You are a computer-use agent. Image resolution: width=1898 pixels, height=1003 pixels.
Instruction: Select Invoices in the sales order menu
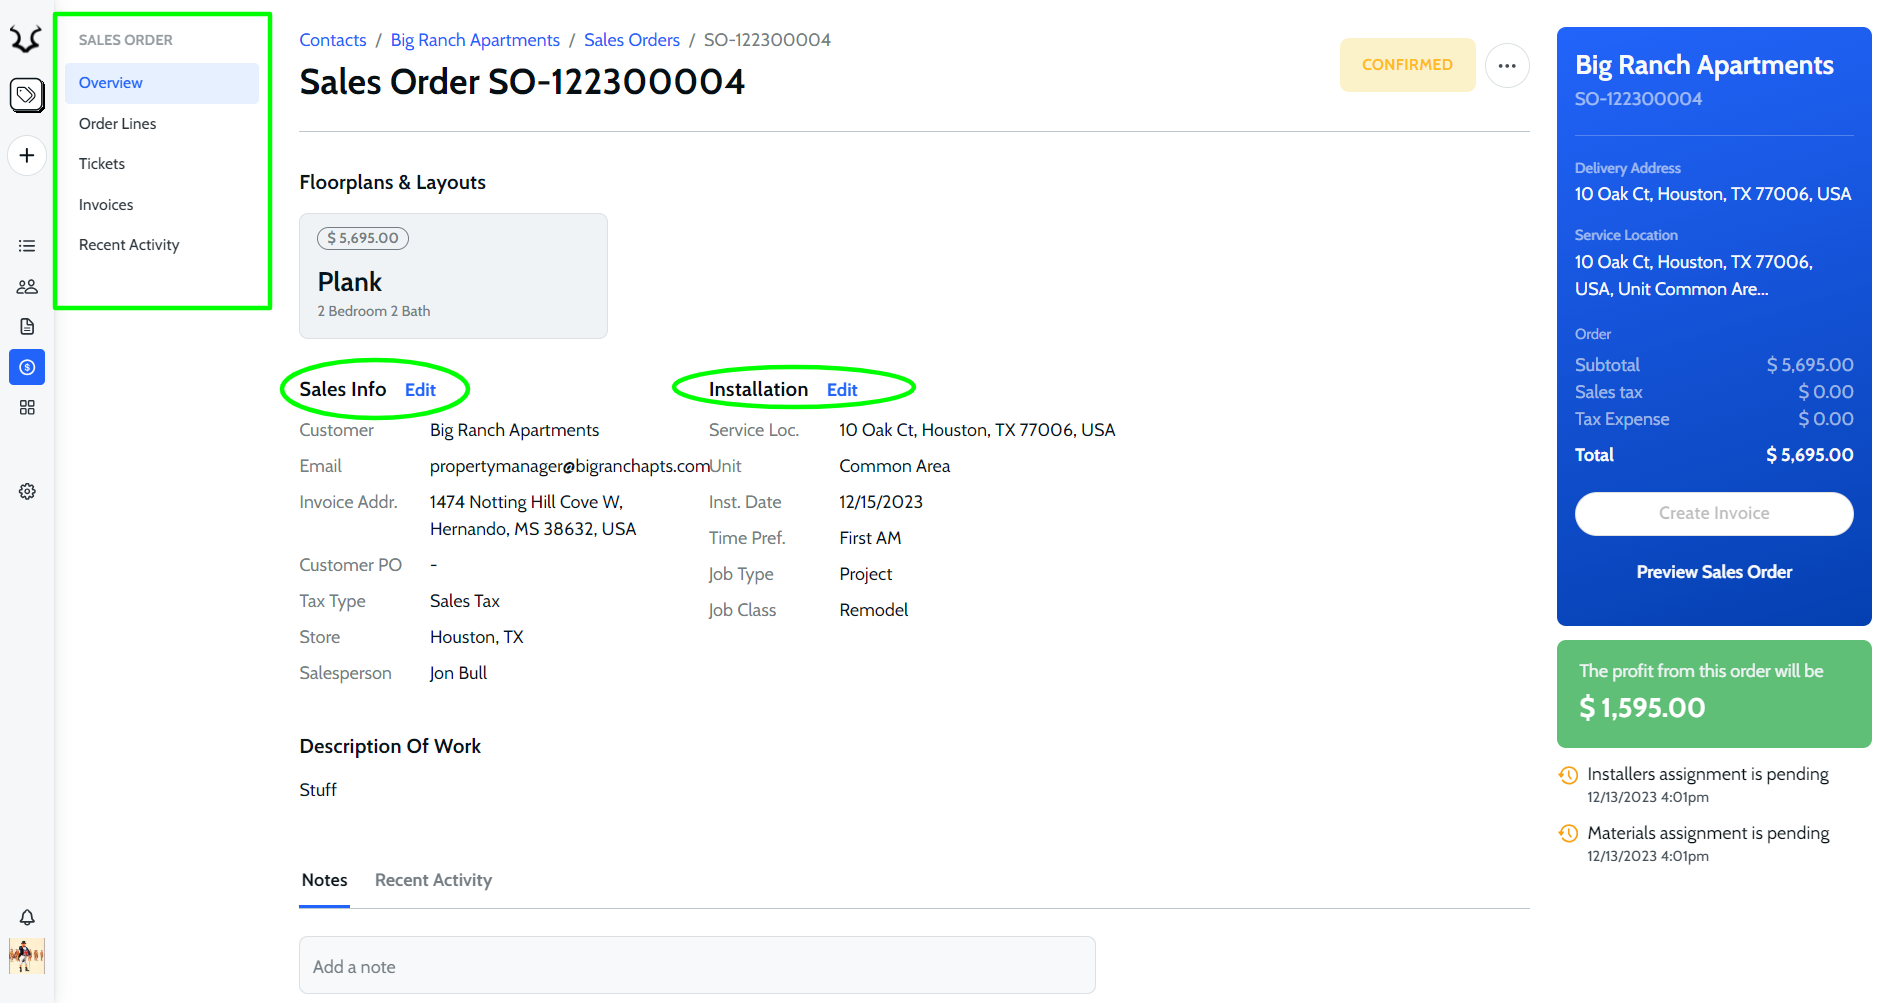click(x=106, y=205)
